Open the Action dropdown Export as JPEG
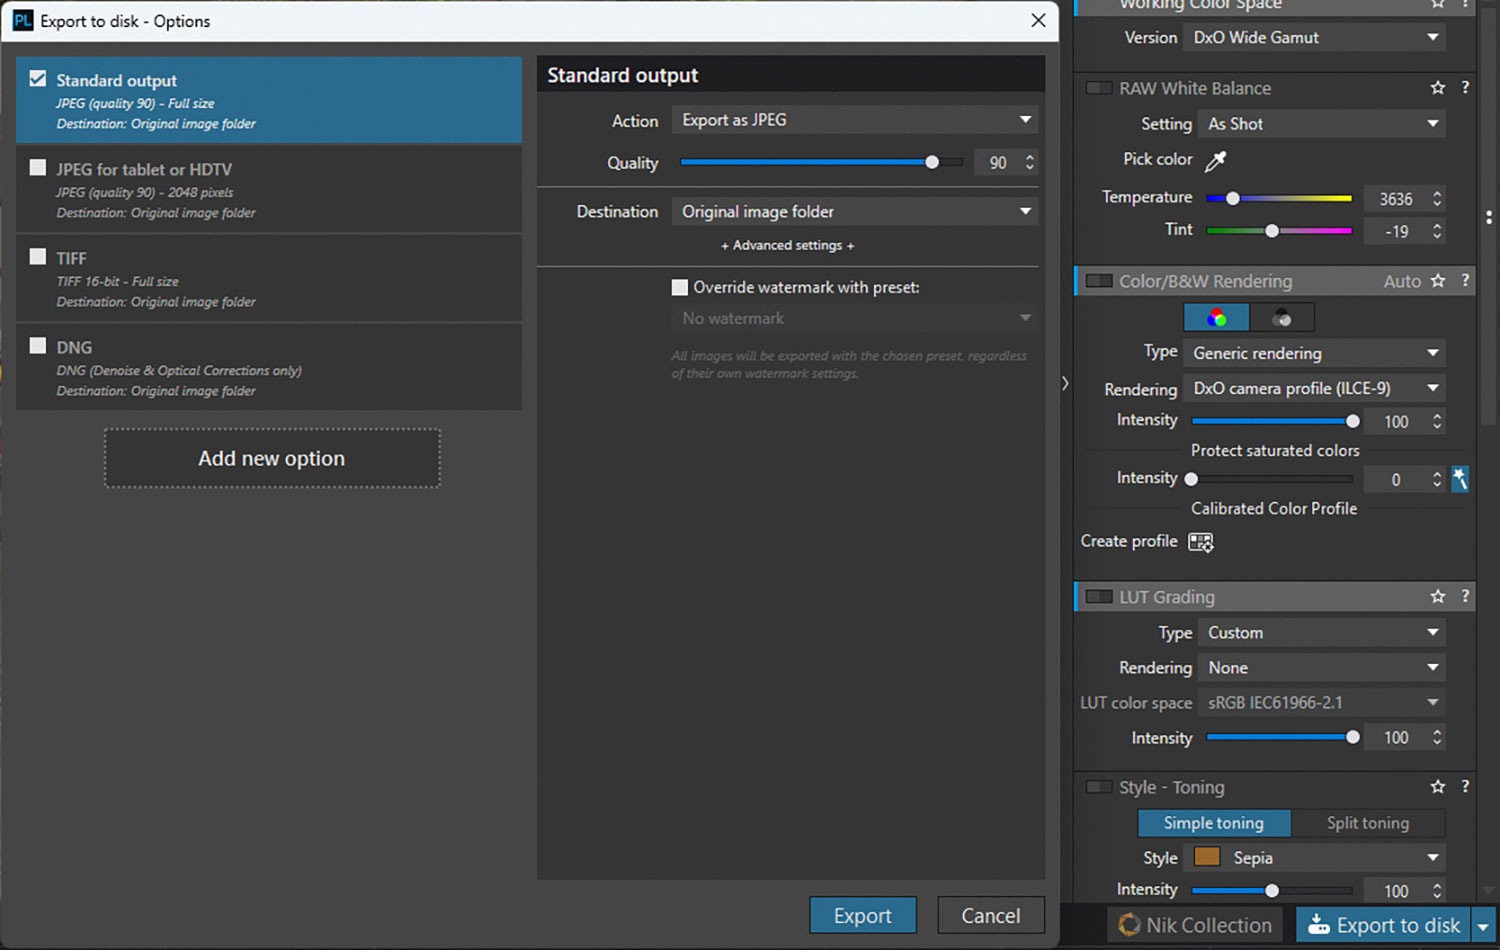 click(x=854, y=120)
